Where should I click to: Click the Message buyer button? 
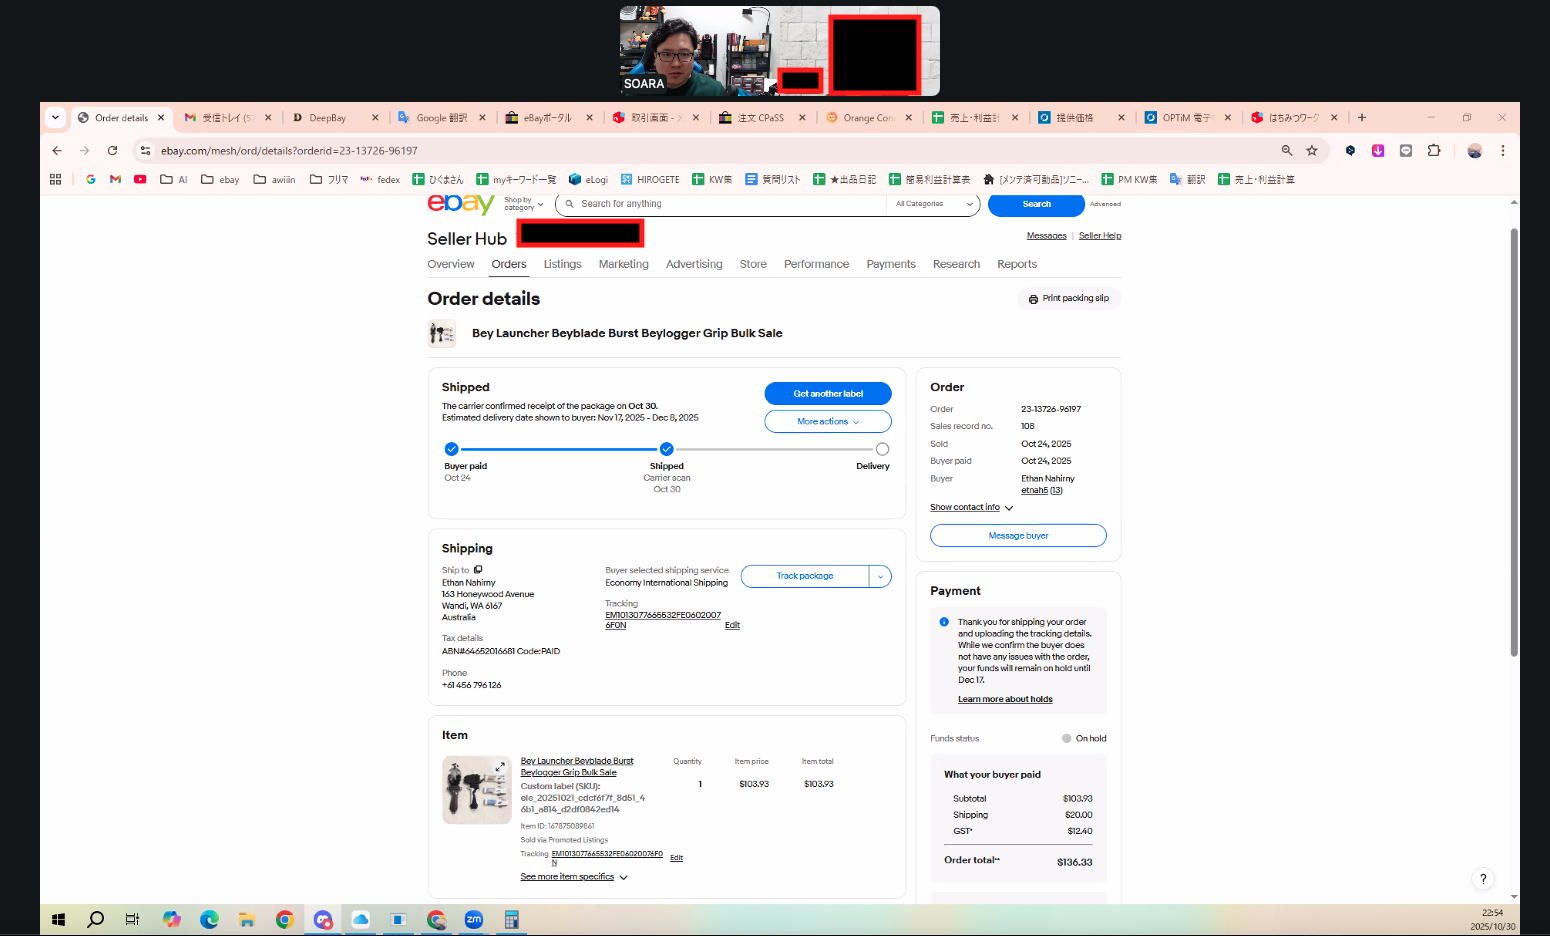click(x=1018, y=536)
